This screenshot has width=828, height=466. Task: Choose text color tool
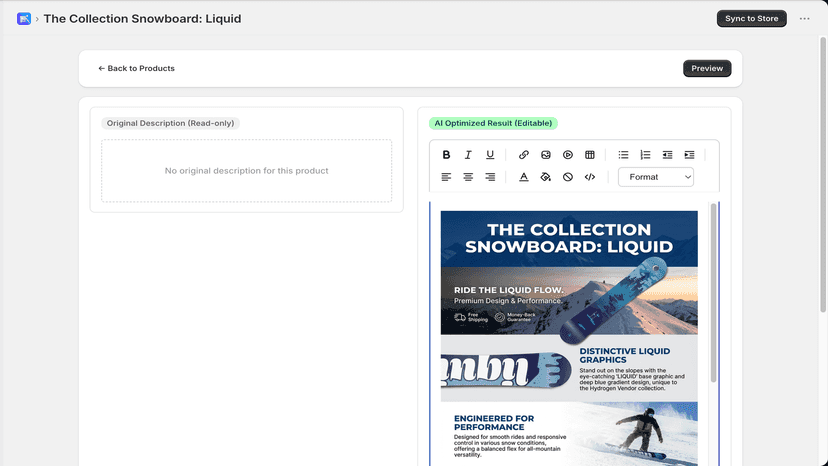click(524, 177)
